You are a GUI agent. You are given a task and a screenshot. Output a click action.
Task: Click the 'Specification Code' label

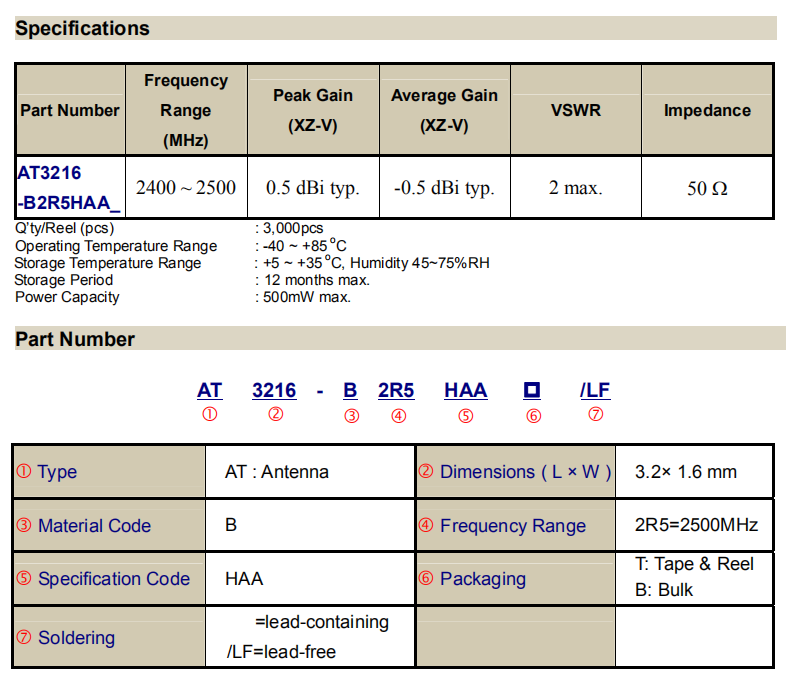[x=114, y=579]
